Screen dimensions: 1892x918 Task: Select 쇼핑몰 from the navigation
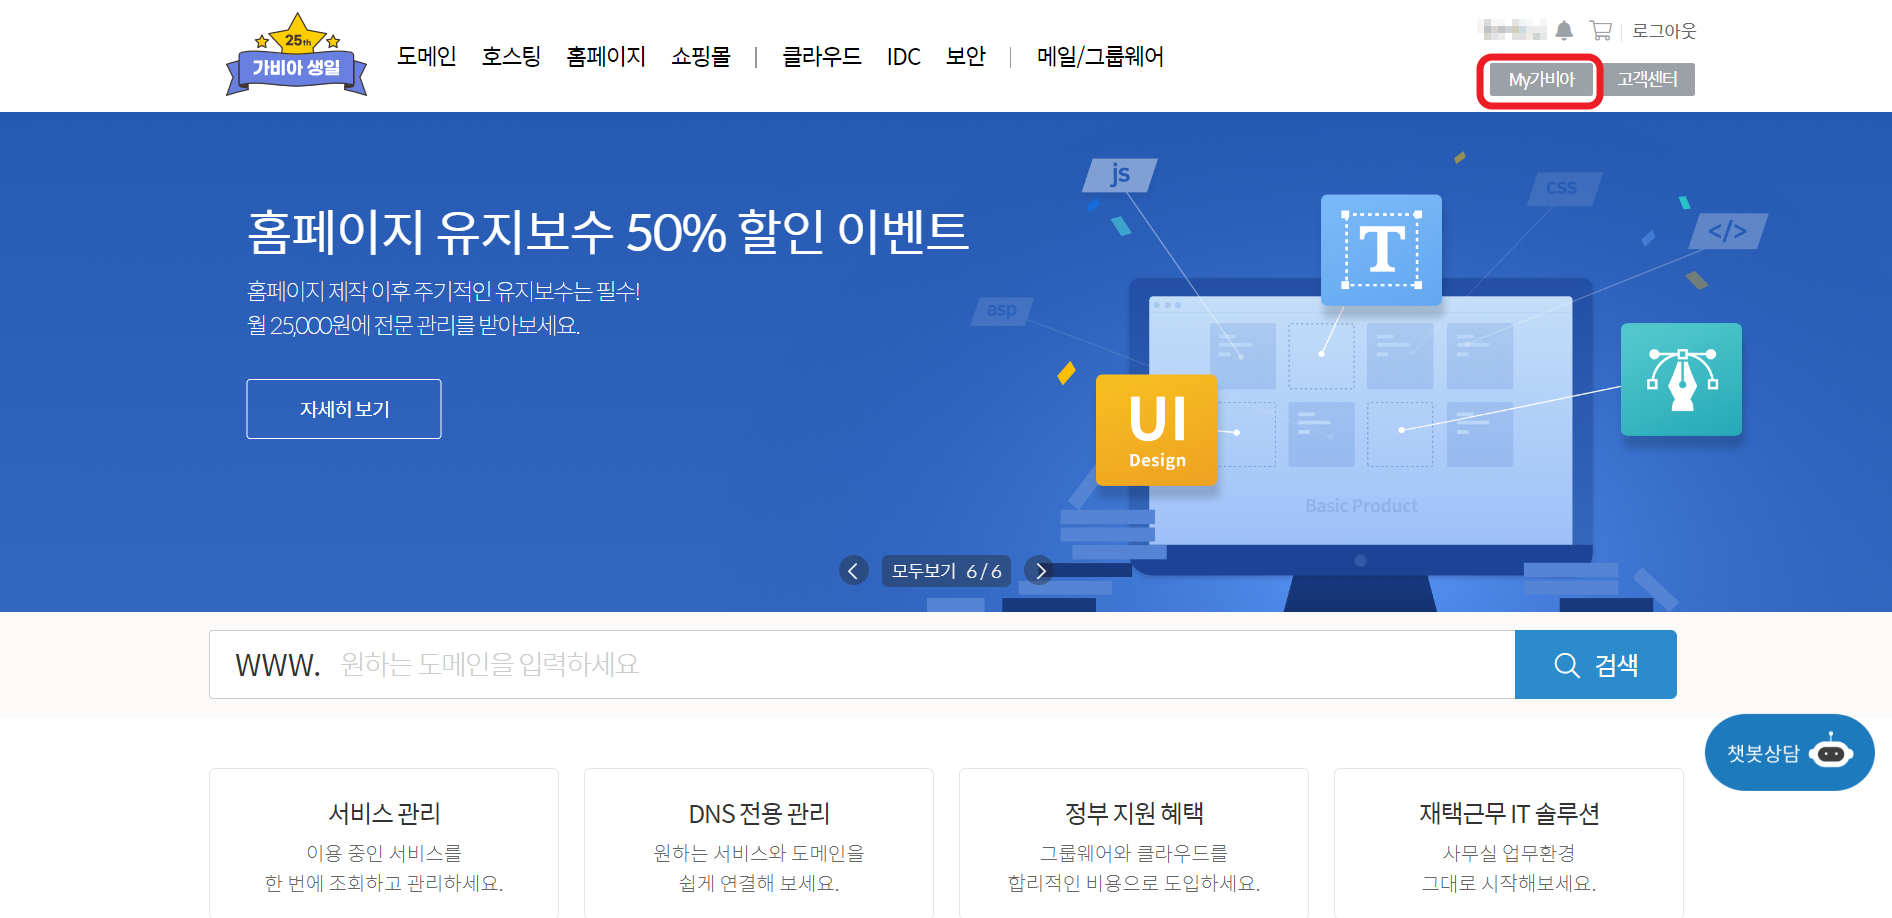pyautogui.click(x=701, y=57)
